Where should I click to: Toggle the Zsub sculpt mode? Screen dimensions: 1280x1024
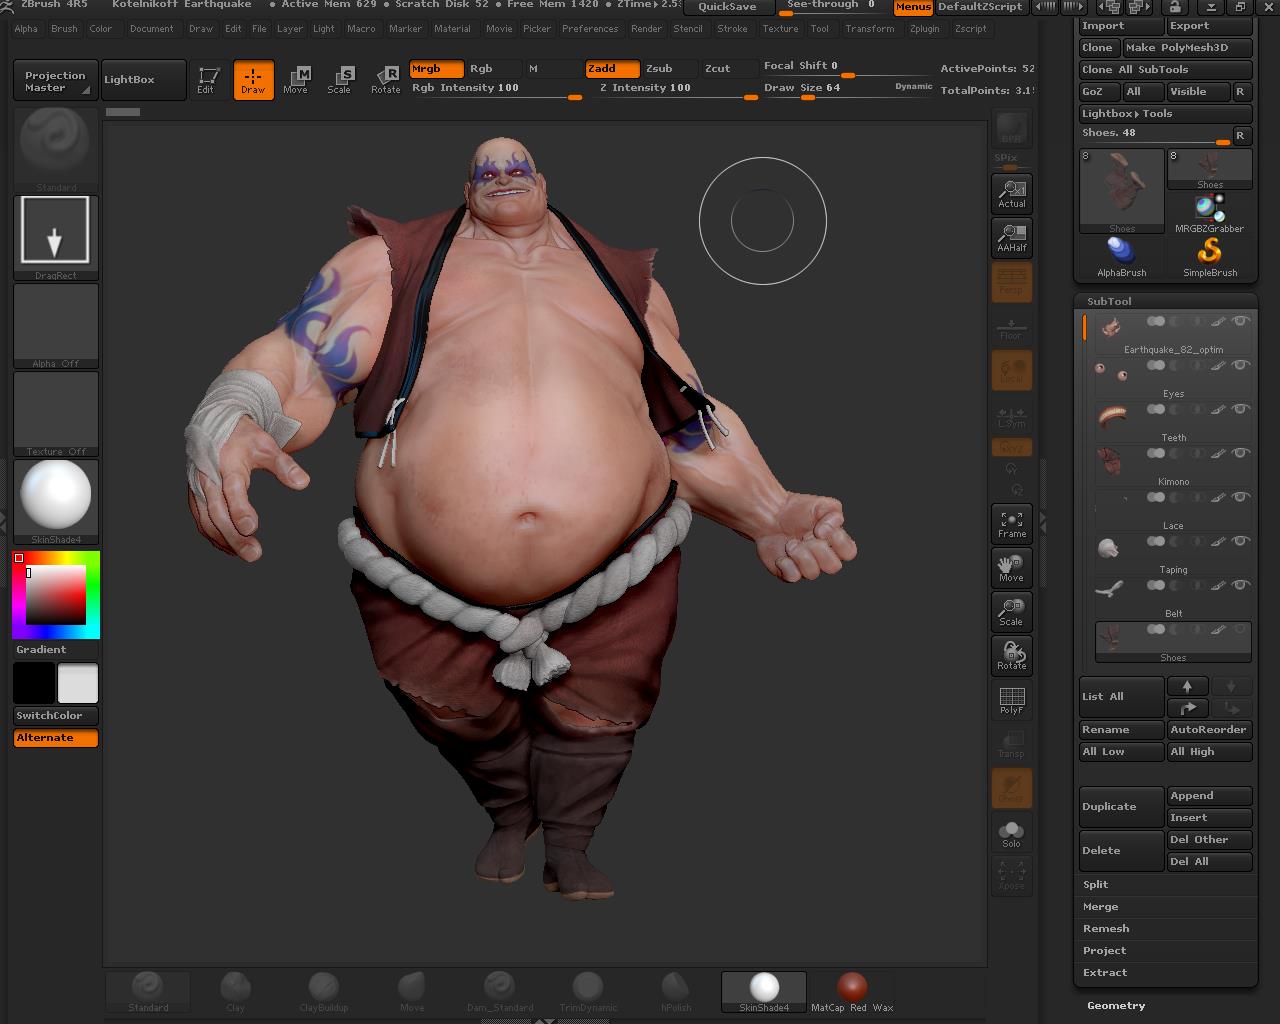point(659,69)
